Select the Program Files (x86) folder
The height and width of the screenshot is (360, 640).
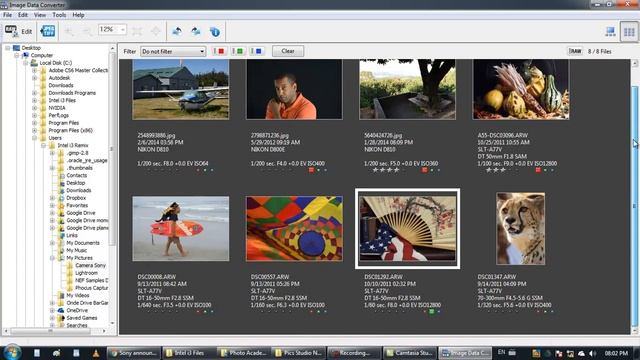70,130
